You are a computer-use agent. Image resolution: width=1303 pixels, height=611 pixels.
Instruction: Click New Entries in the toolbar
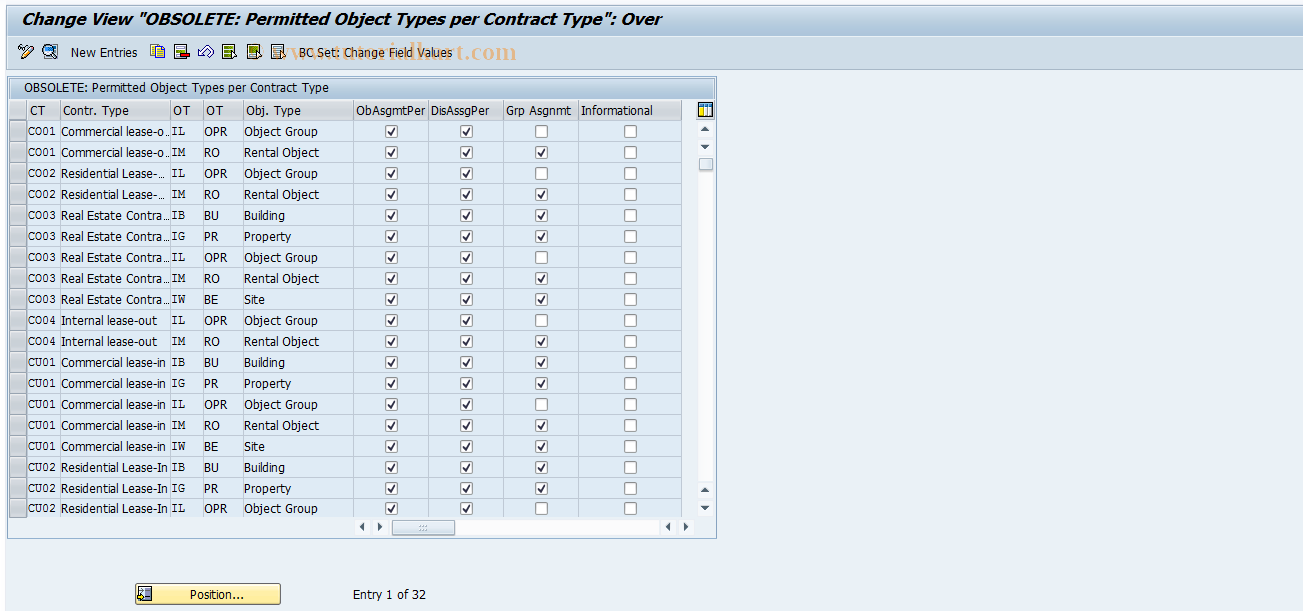[104, 53]
